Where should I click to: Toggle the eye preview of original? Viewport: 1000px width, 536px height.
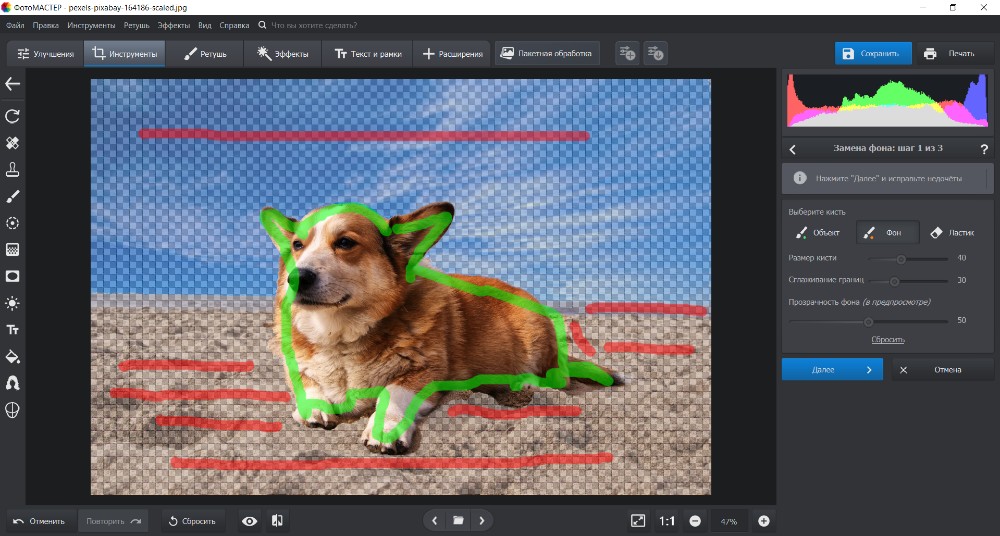250,521
